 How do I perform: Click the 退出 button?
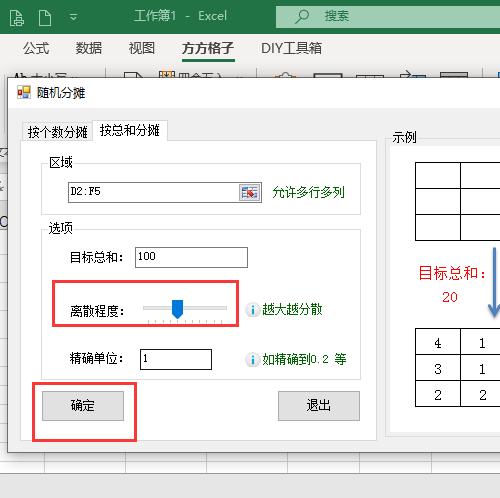coord(319,406)
